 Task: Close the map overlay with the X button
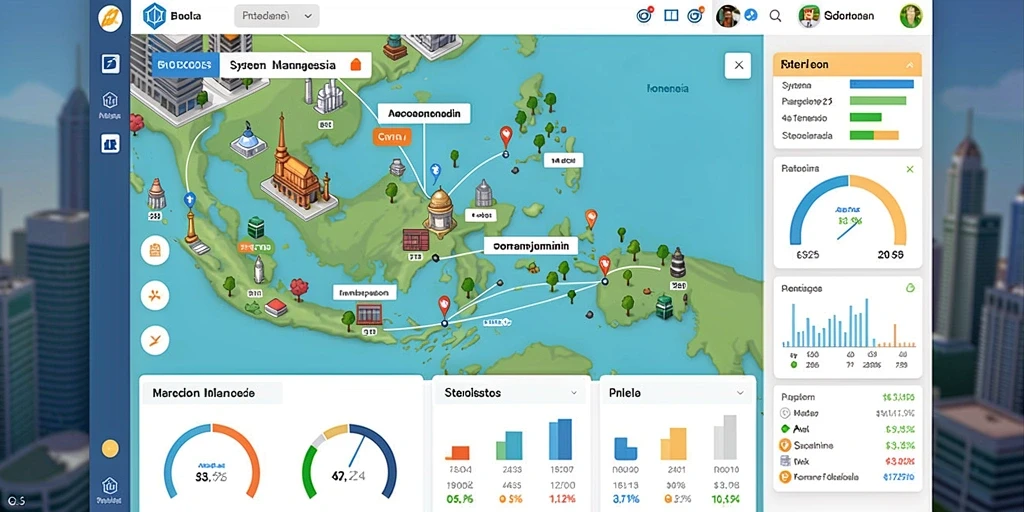tap(738, 65)
